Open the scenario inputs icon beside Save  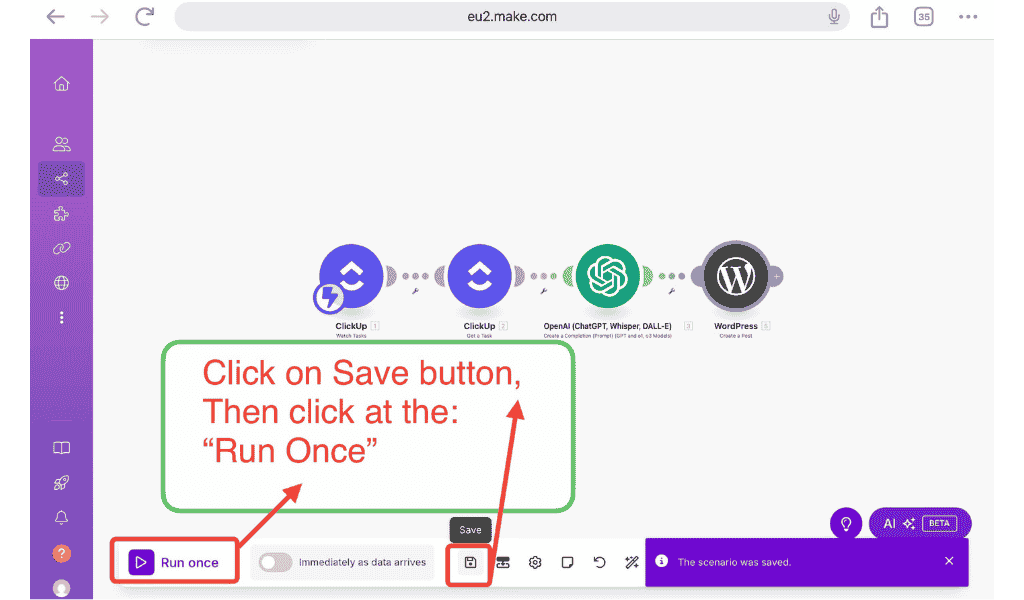pyautogui.click(x=503, y=562)
